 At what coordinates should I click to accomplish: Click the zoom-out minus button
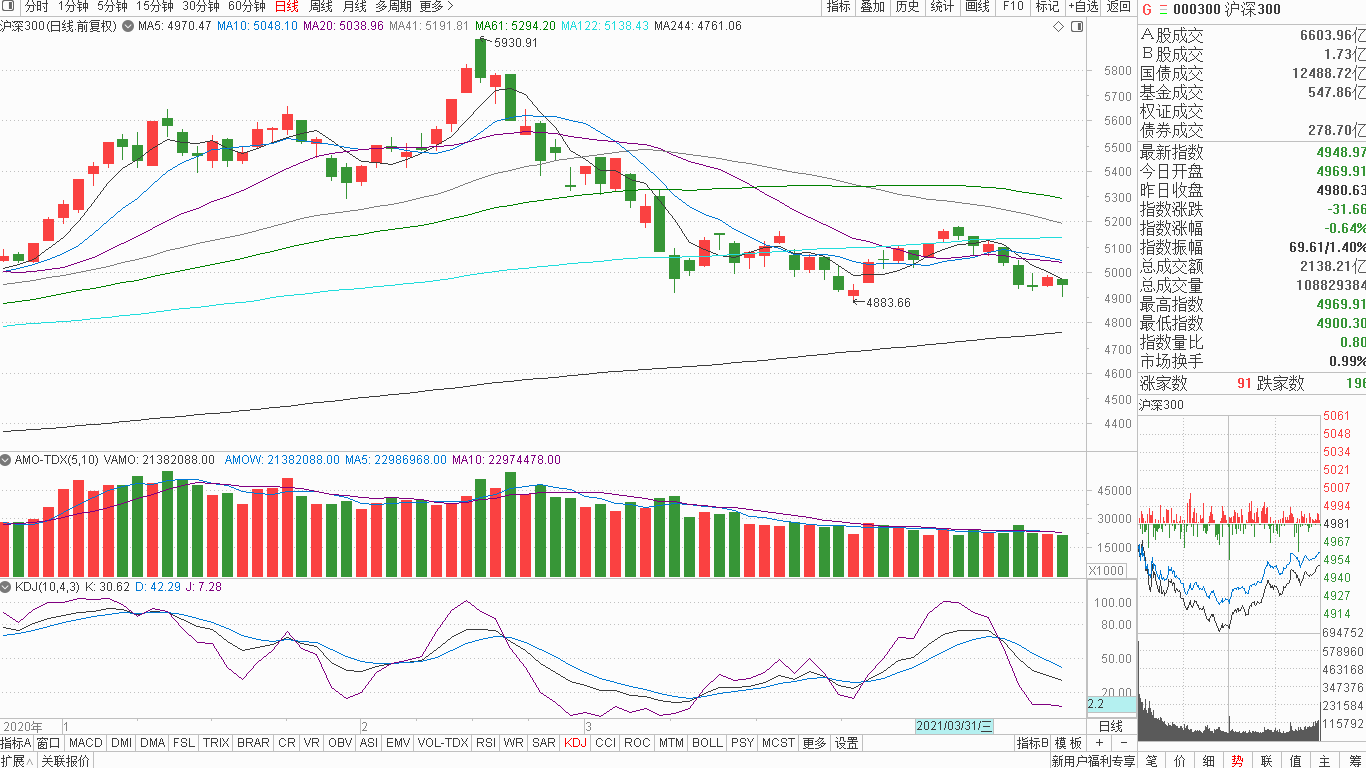1123,743
